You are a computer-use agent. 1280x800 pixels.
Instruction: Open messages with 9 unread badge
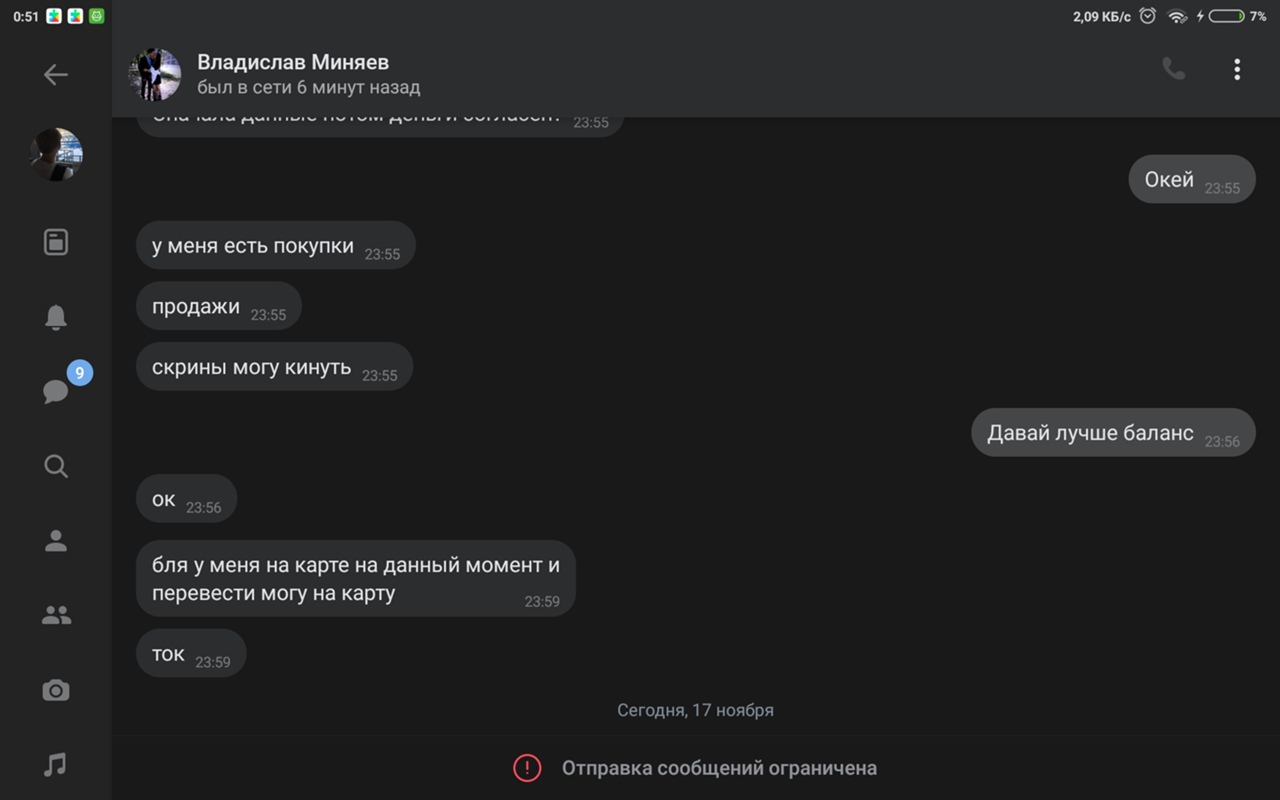pyautogui.click(x=58, y=390)
